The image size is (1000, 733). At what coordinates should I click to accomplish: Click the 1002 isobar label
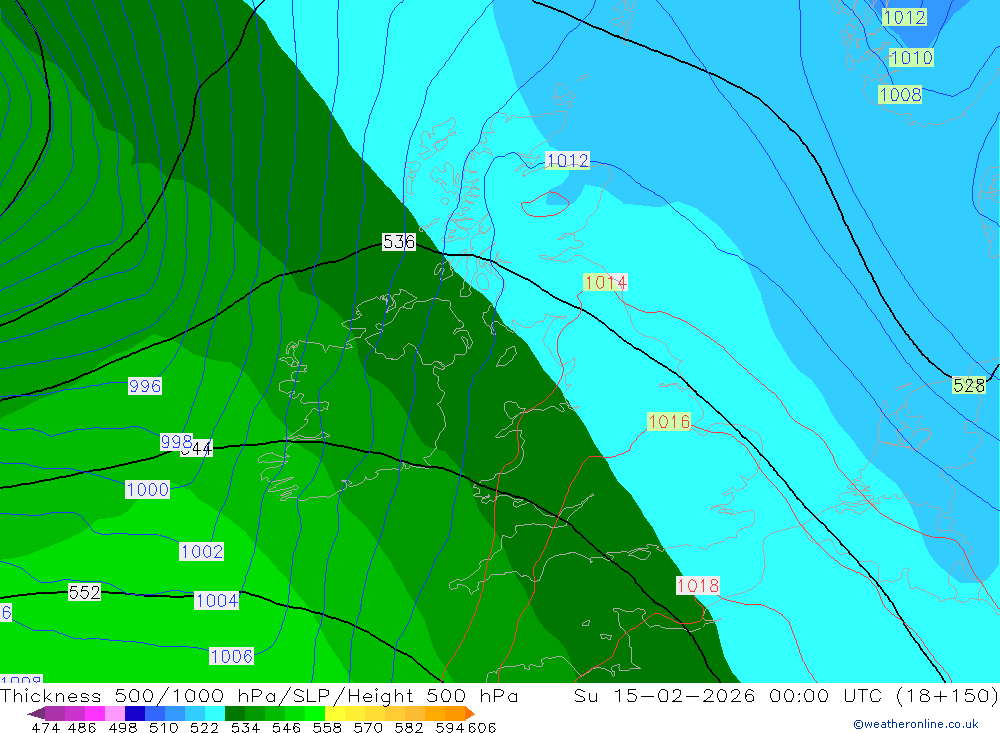coord(202,551)
